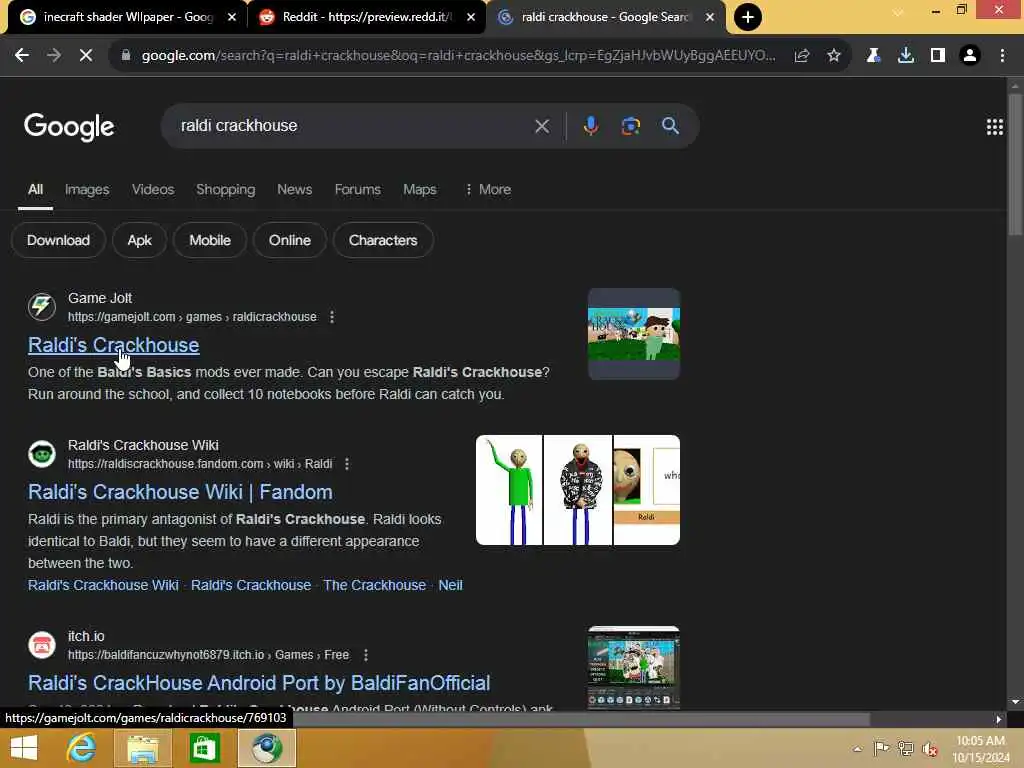The height and width of the screenshot is (768, 1024).
Task: Open the profile avatar icon
Action: 970,56
